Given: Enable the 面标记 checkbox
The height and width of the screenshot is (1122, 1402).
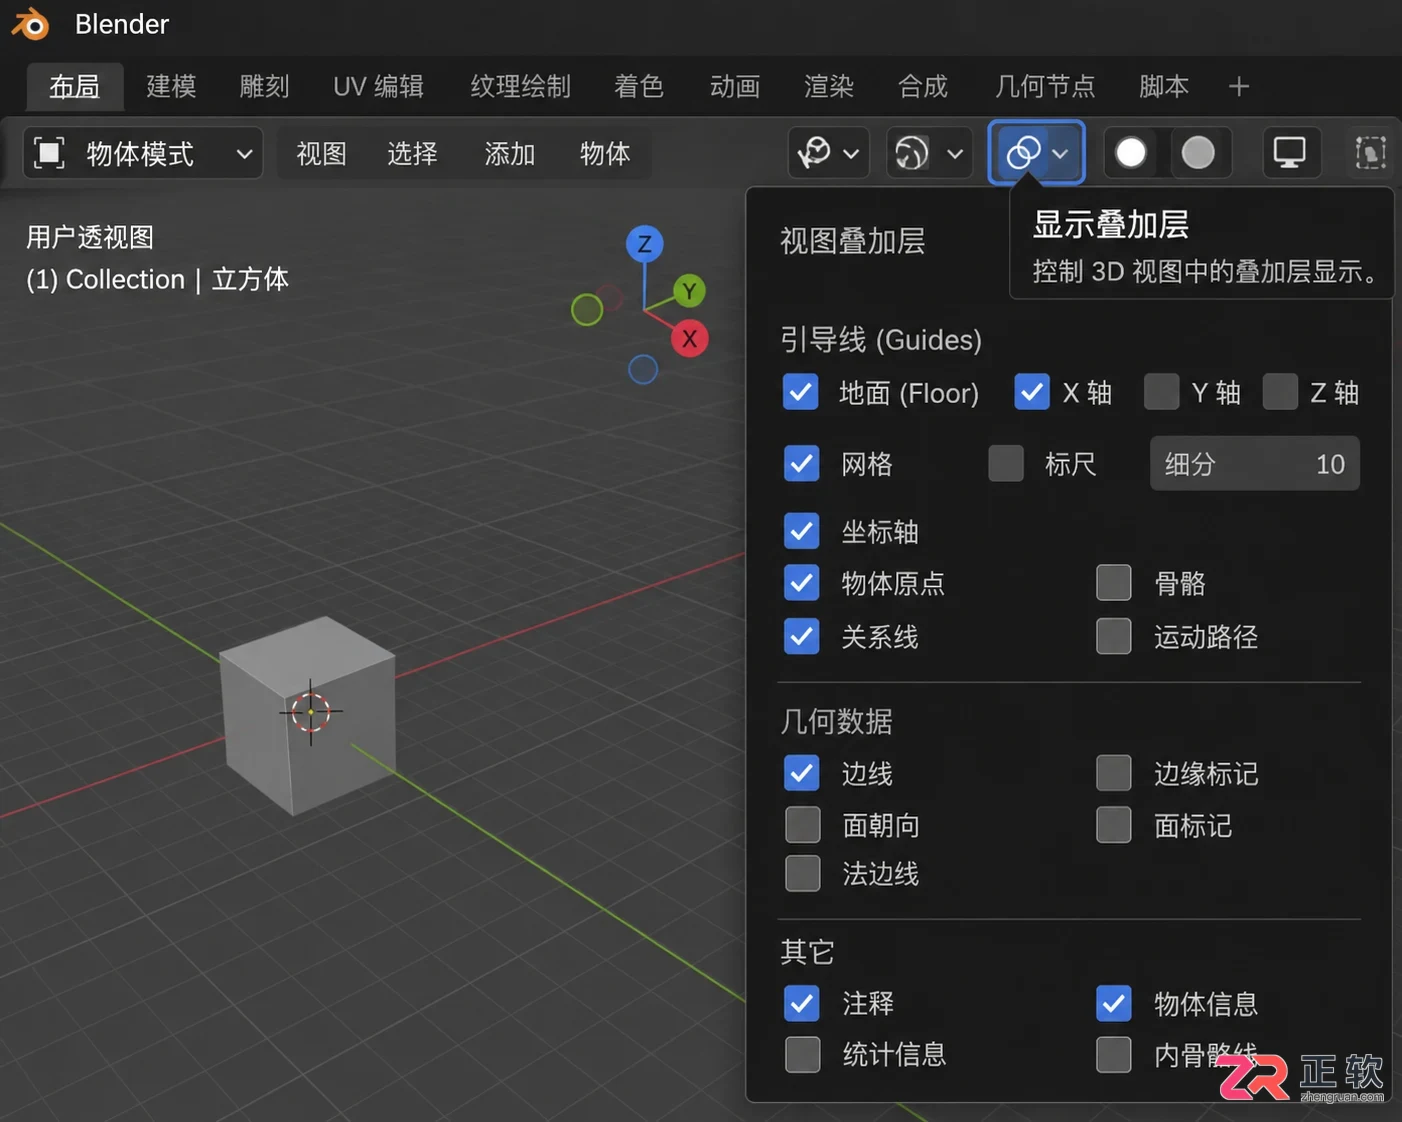Looking at the screenshot, I should [x=1113, y=825].
